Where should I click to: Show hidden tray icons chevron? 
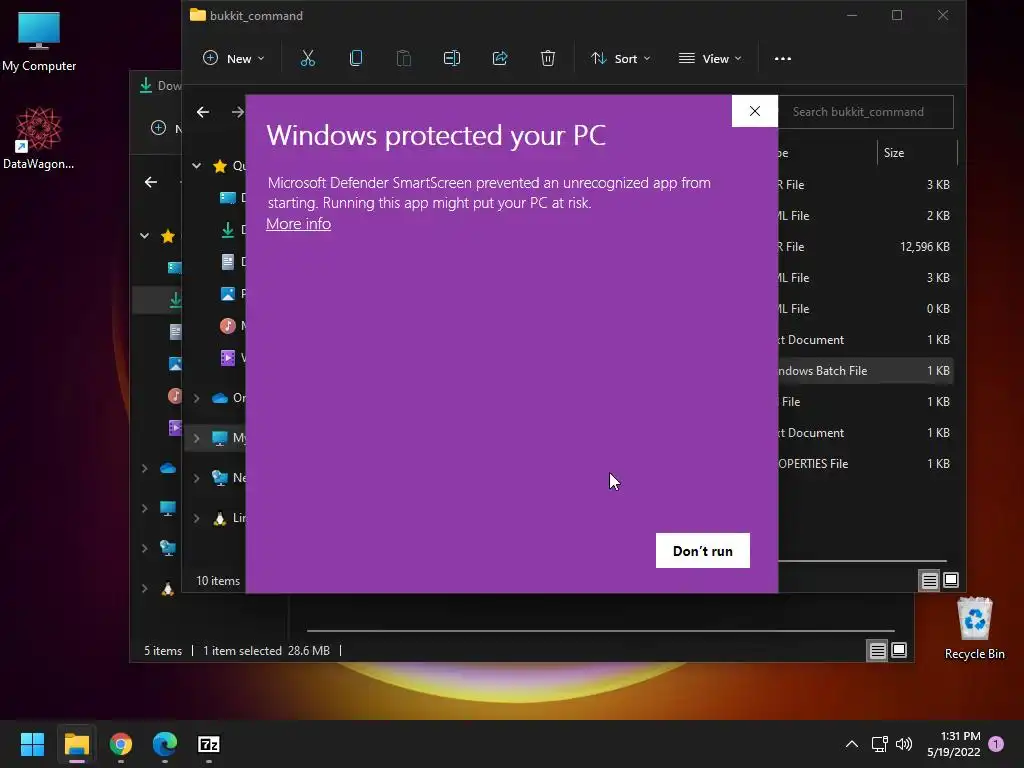coord(852,744)
